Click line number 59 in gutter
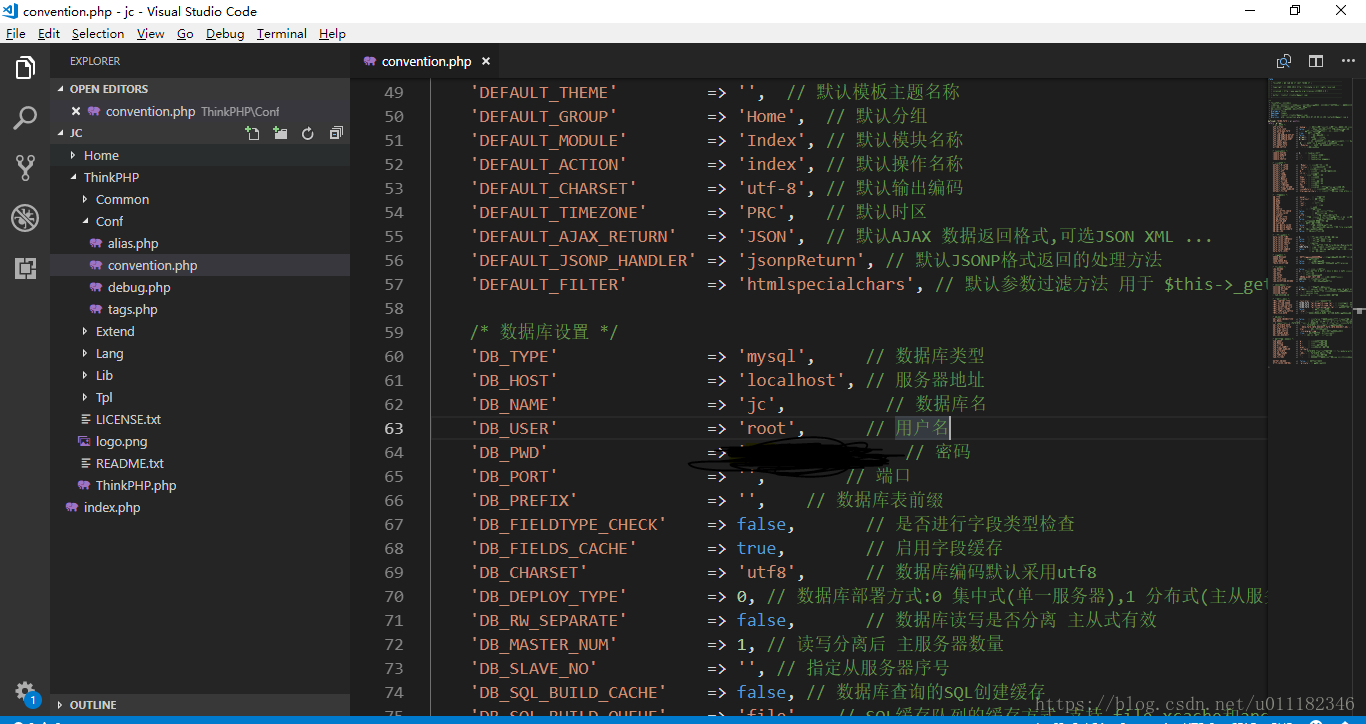Screen dimensions: 1366x724 (394, 332)
